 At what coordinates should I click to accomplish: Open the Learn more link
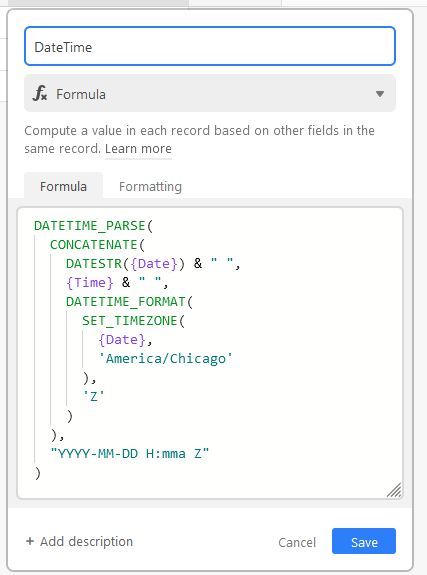coord(138,149)
